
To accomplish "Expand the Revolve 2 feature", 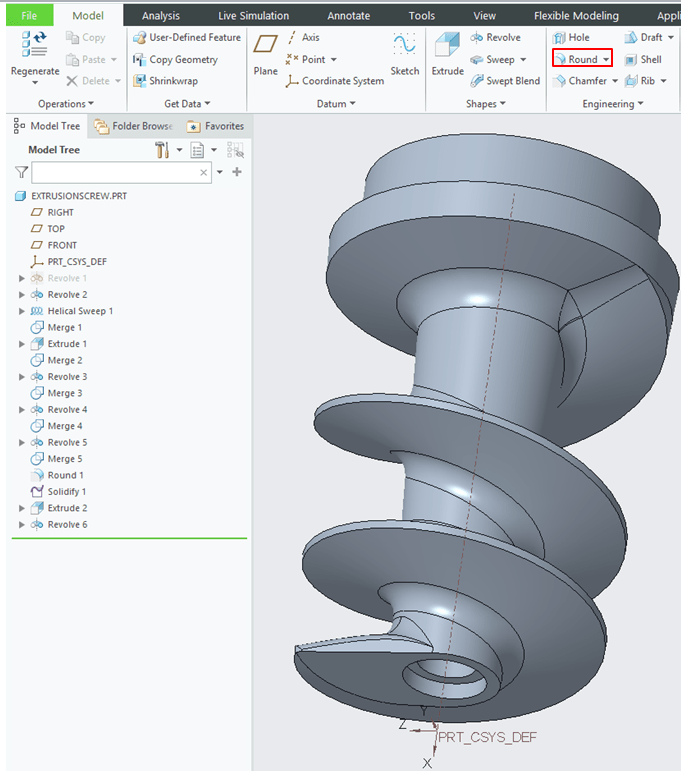I will pos(23,295).
